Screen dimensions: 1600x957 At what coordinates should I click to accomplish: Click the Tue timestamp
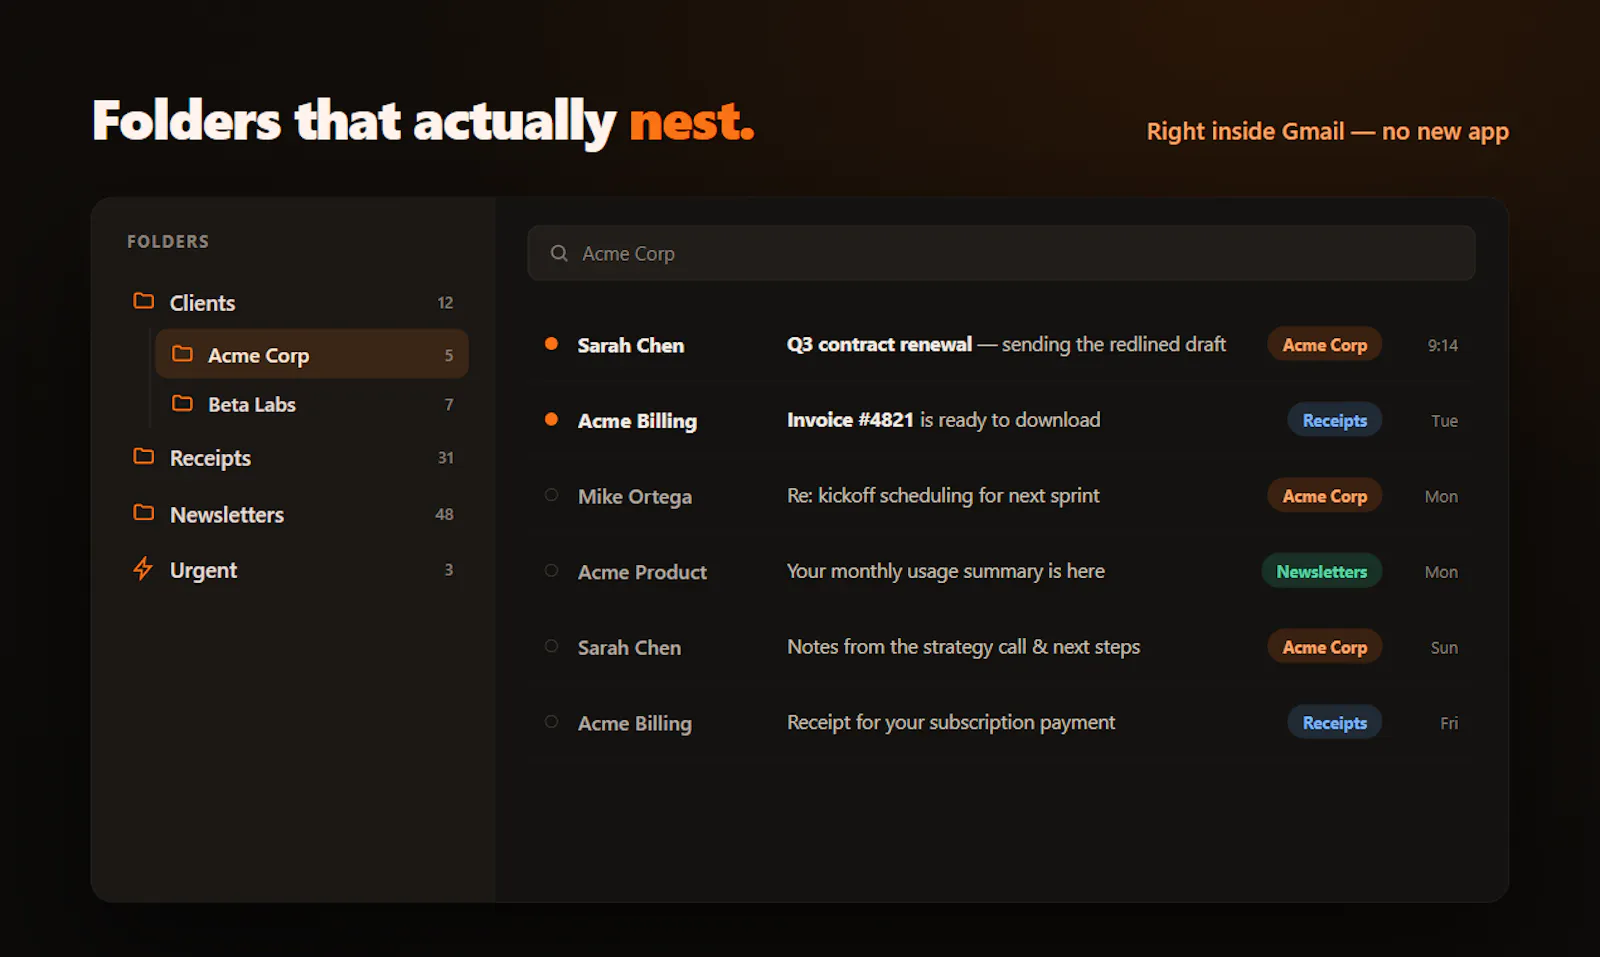tap(1444, 421)
